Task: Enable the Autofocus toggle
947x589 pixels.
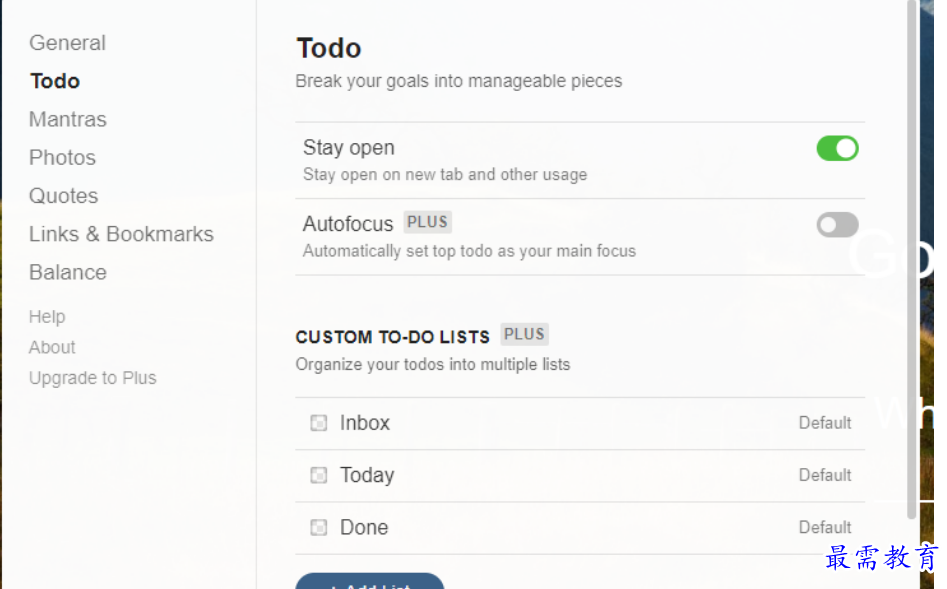Action: click(837, 225)
